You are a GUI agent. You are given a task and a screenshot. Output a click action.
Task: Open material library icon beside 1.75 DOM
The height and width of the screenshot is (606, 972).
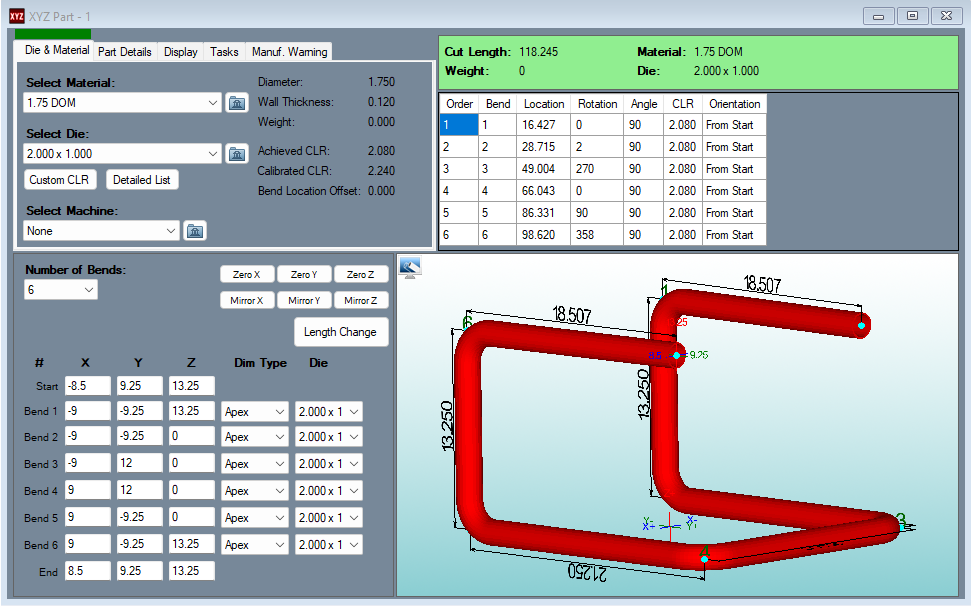click(x=236, y=103)
